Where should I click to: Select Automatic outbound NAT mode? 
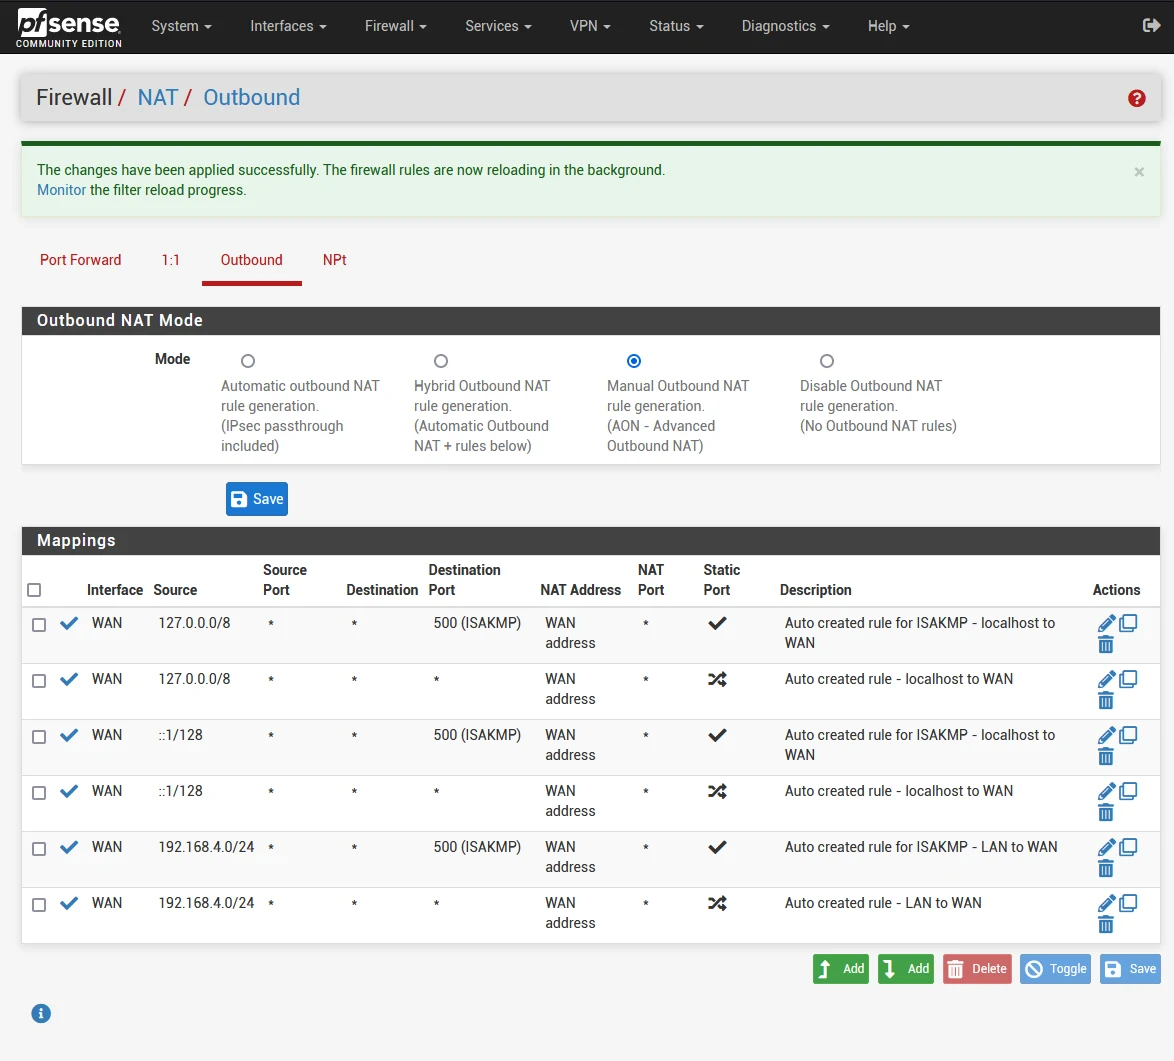tap(248, 361)
